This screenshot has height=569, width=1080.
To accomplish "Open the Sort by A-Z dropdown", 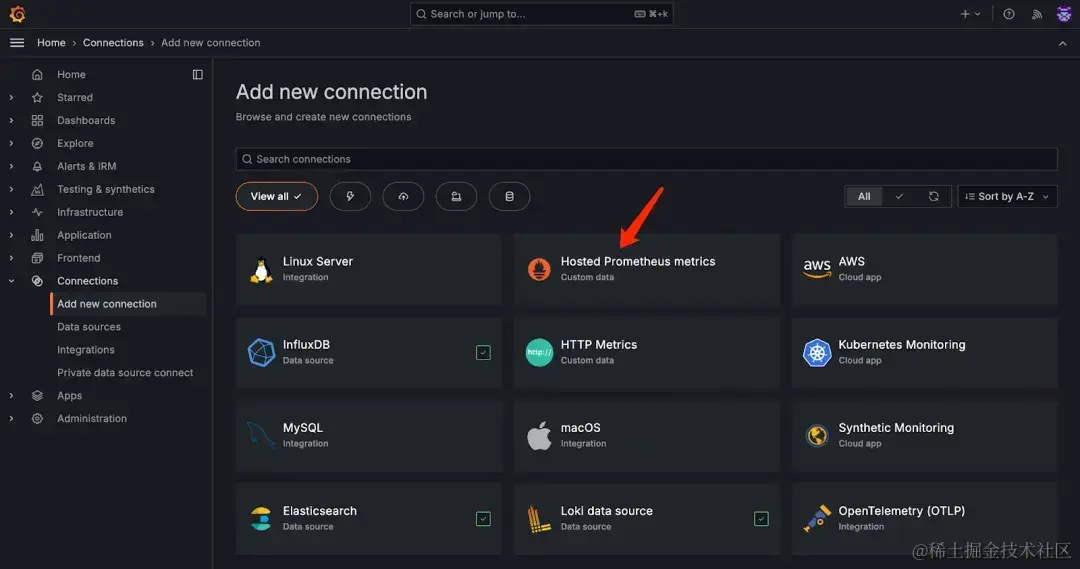I will pos(1007,196).
